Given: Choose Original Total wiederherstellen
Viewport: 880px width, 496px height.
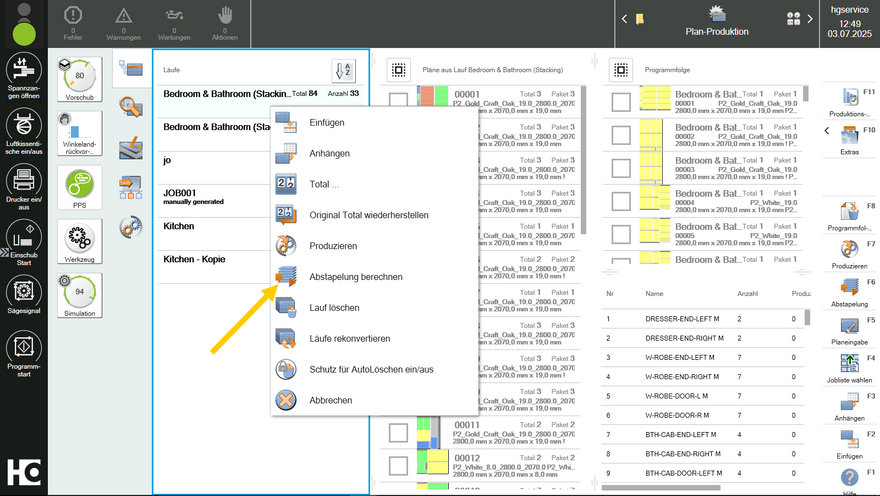Looking at the screenshot, I should pos(374,215).
